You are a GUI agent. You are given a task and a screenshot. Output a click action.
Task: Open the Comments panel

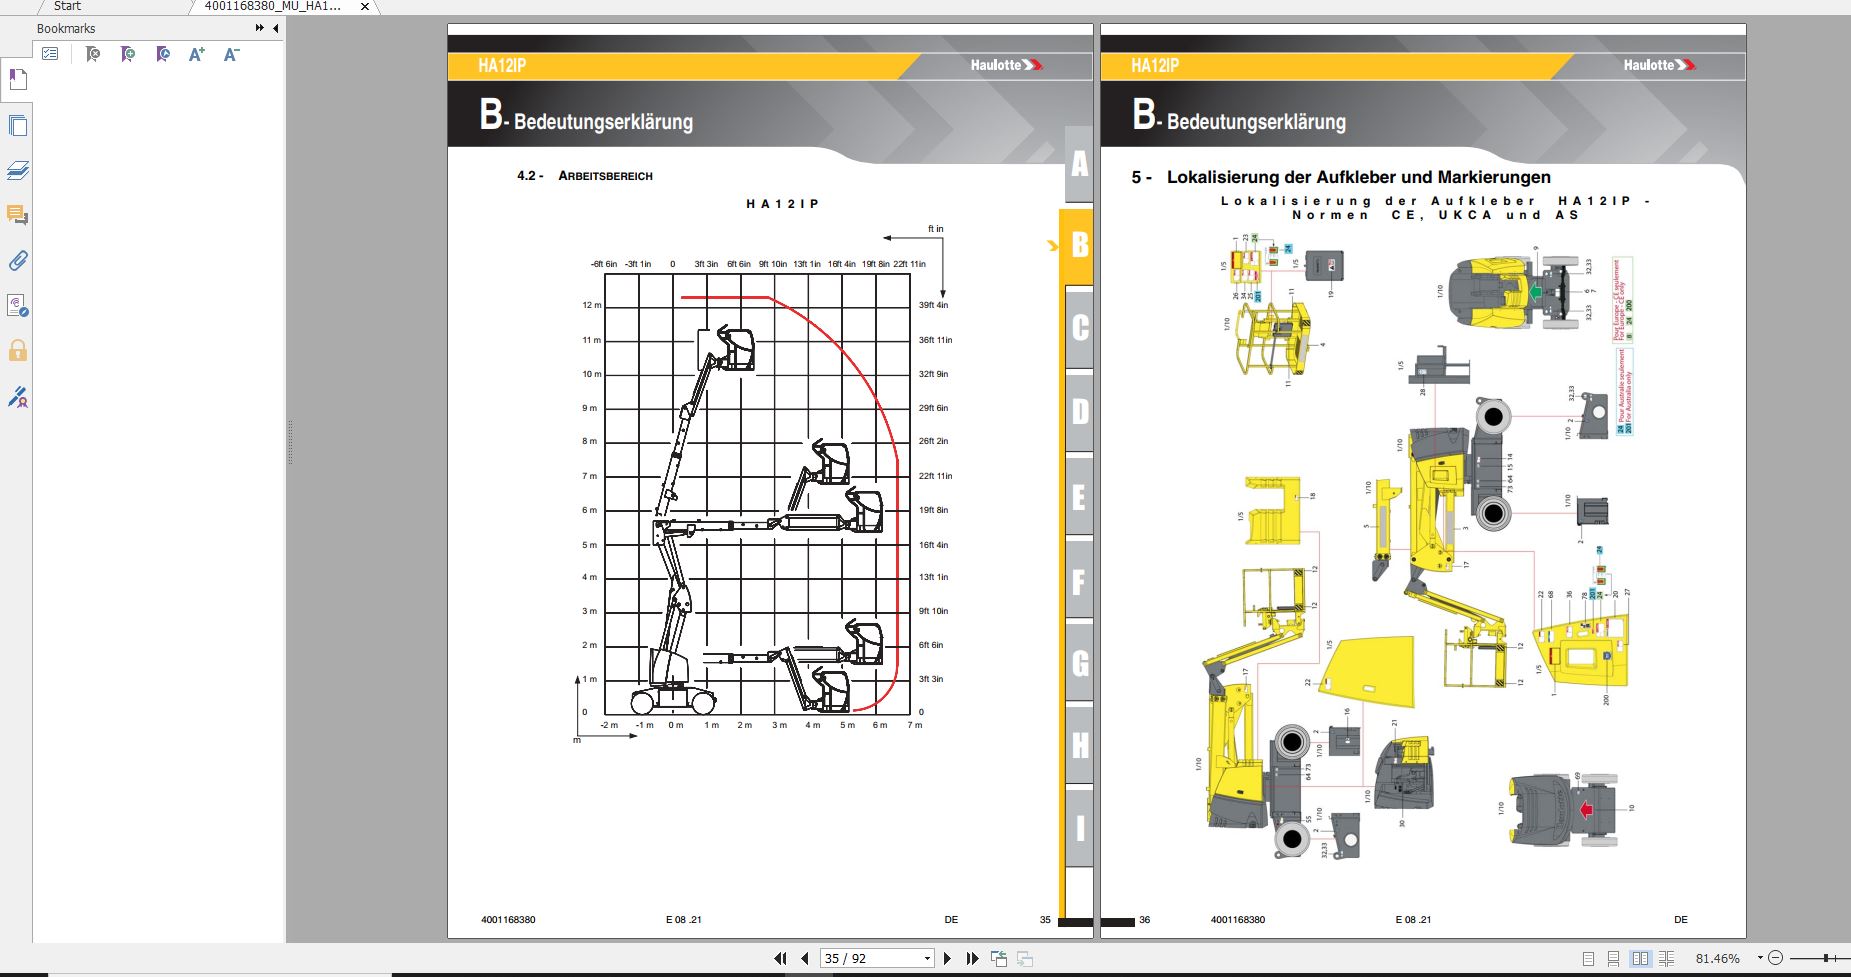tap(17, 215)
